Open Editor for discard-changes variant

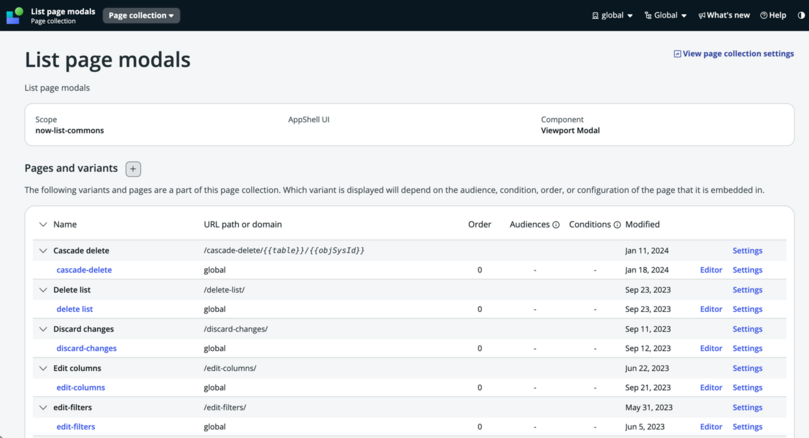click(711, 348)
